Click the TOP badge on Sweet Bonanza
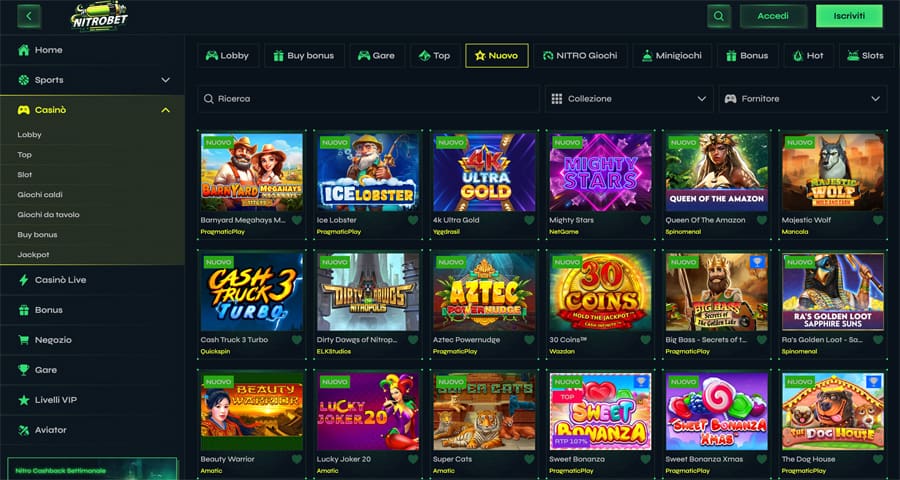 click(567, 396)
